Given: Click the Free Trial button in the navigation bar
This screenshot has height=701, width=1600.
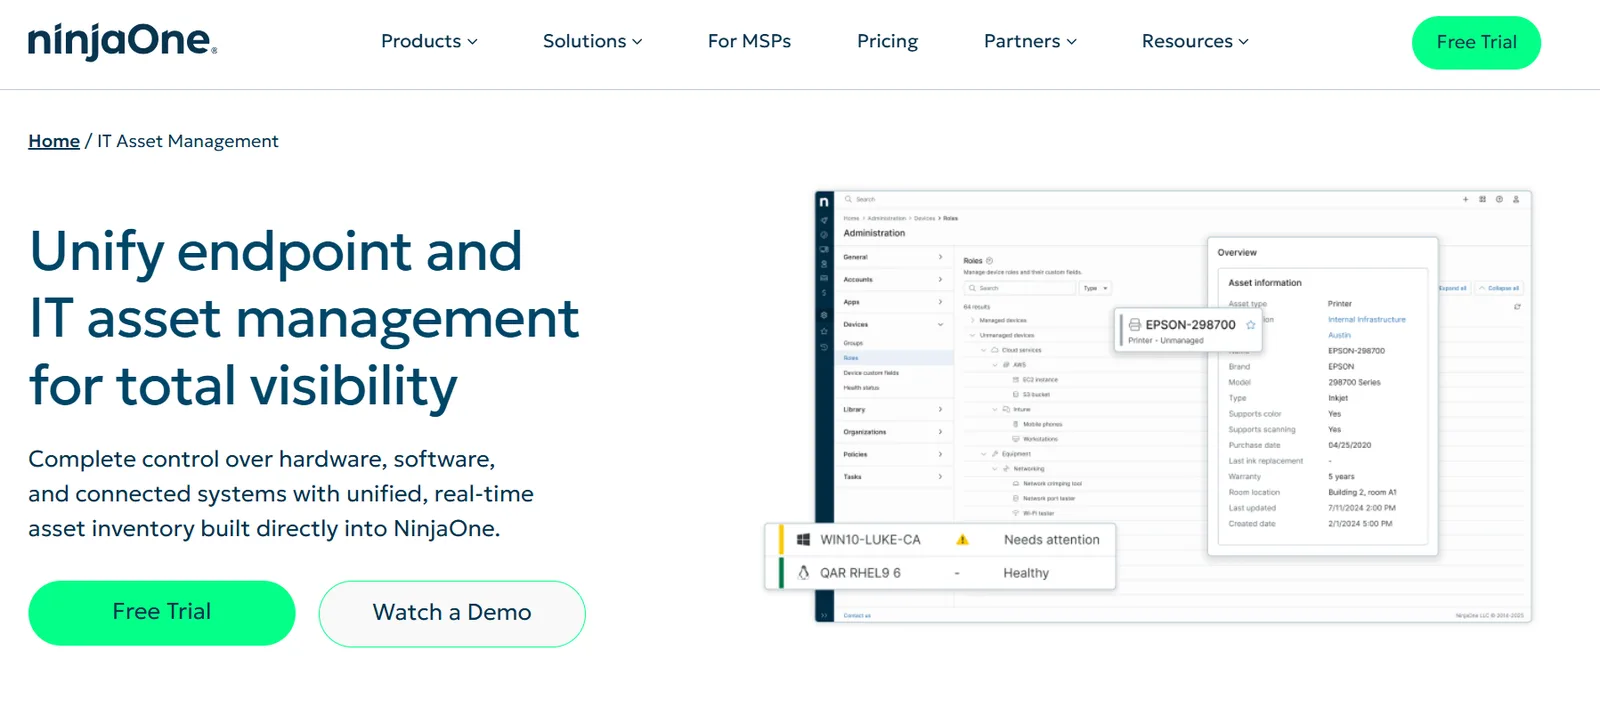Looking at the screenshot, I should click(x=1476, y=42).
